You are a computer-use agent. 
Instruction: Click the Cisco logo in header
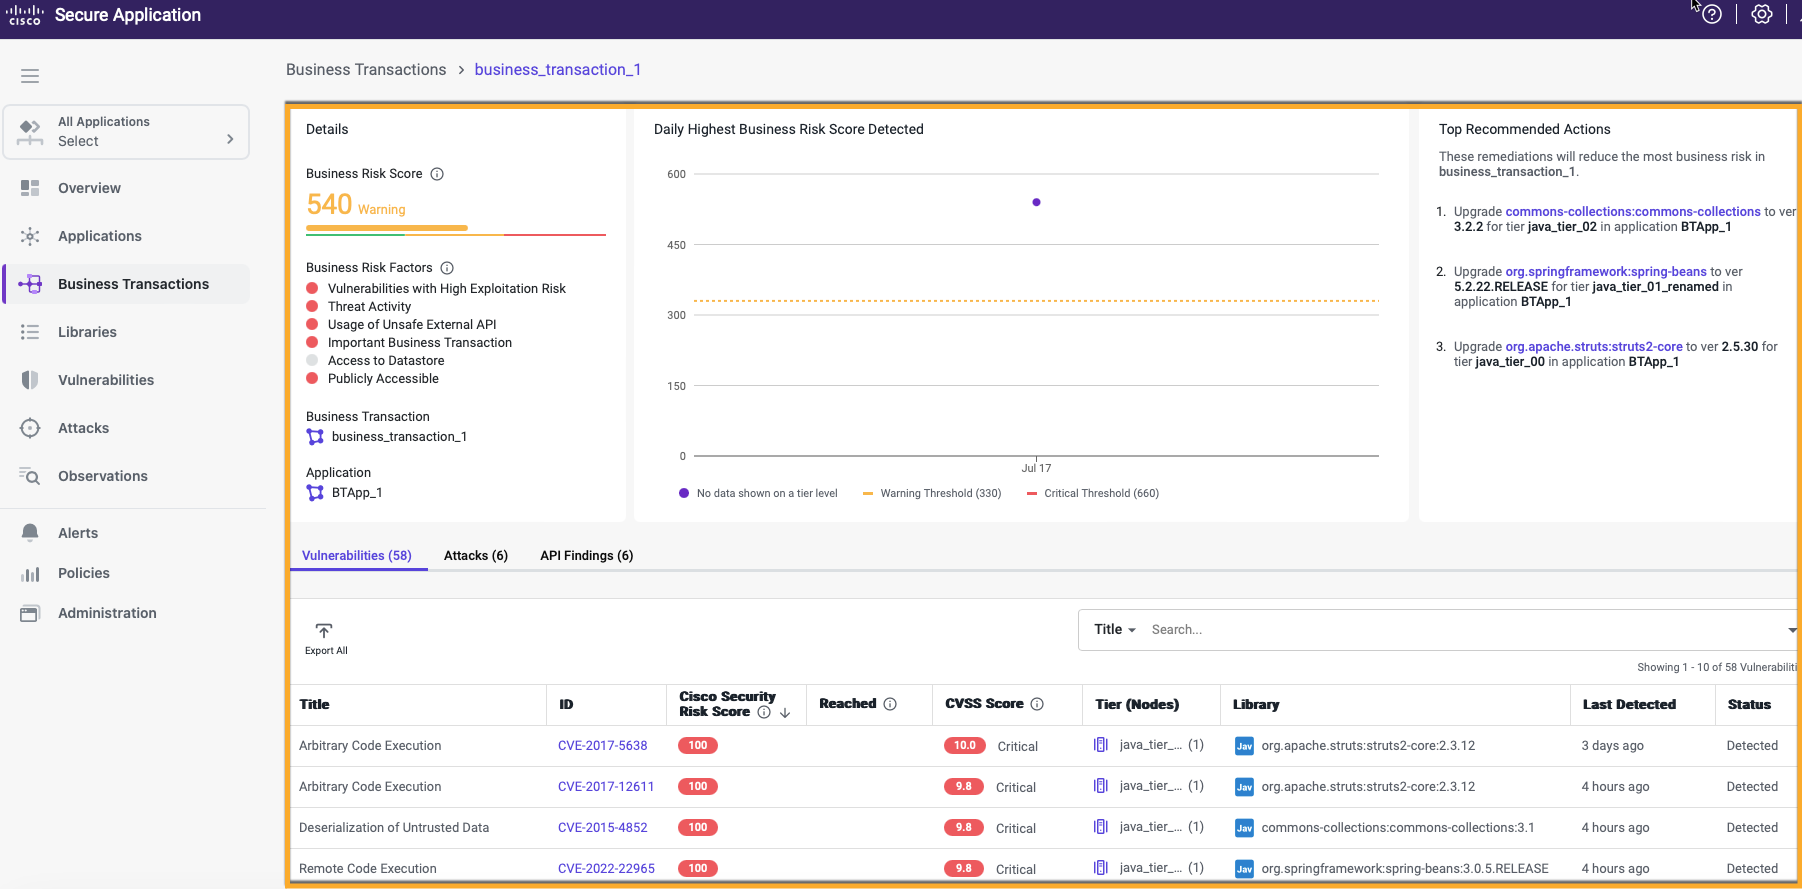coord(25,14)
